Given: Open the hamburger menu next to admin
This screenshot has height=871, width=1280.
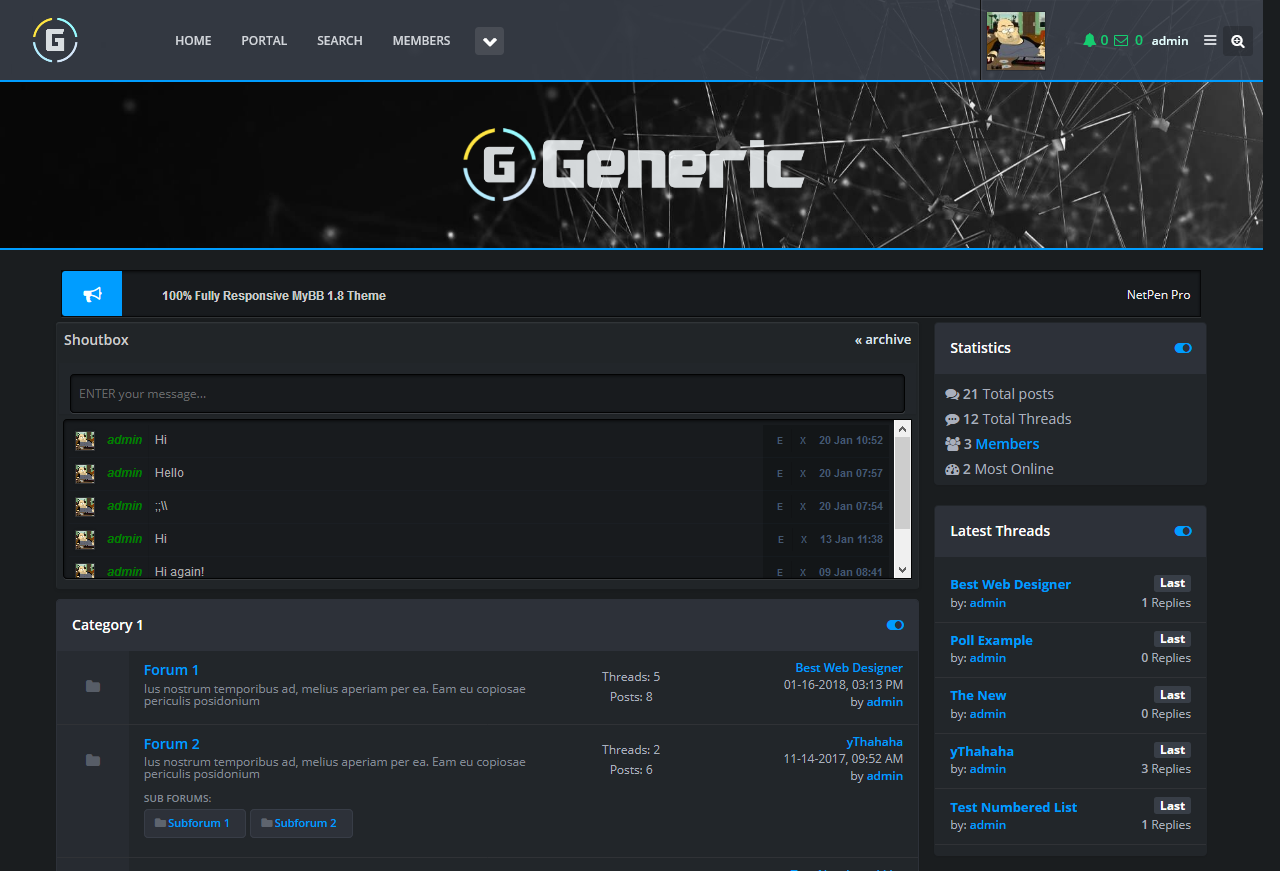Looking at the screenshot, I should 1209,41.
